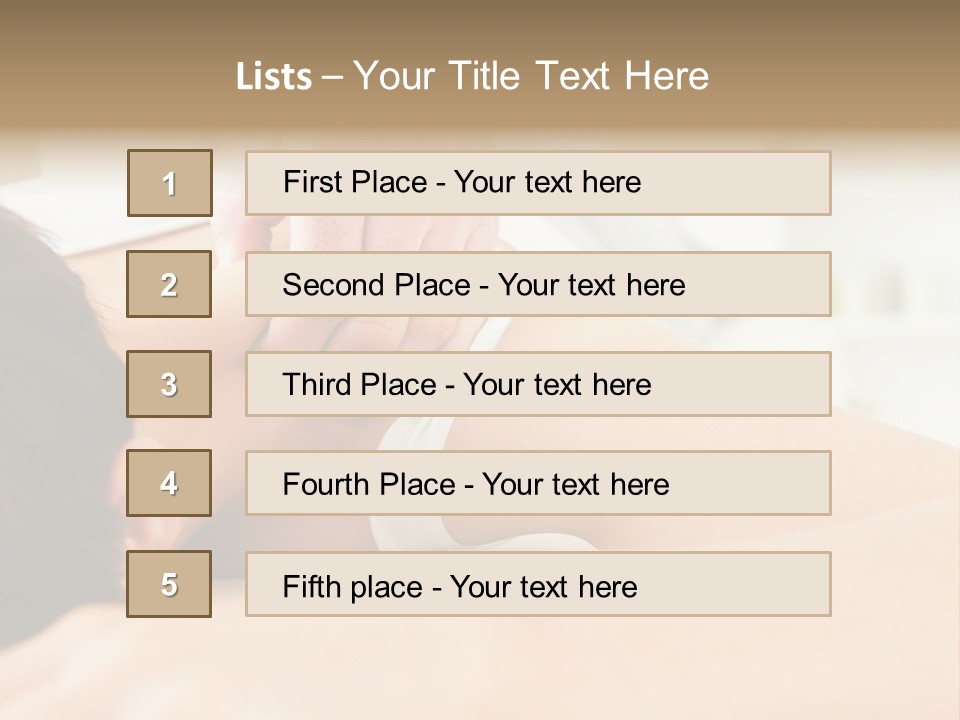This screenshot has width=960, height=720.
Task: Select the Your Title Text Here heading
Action: pos(531,76)
